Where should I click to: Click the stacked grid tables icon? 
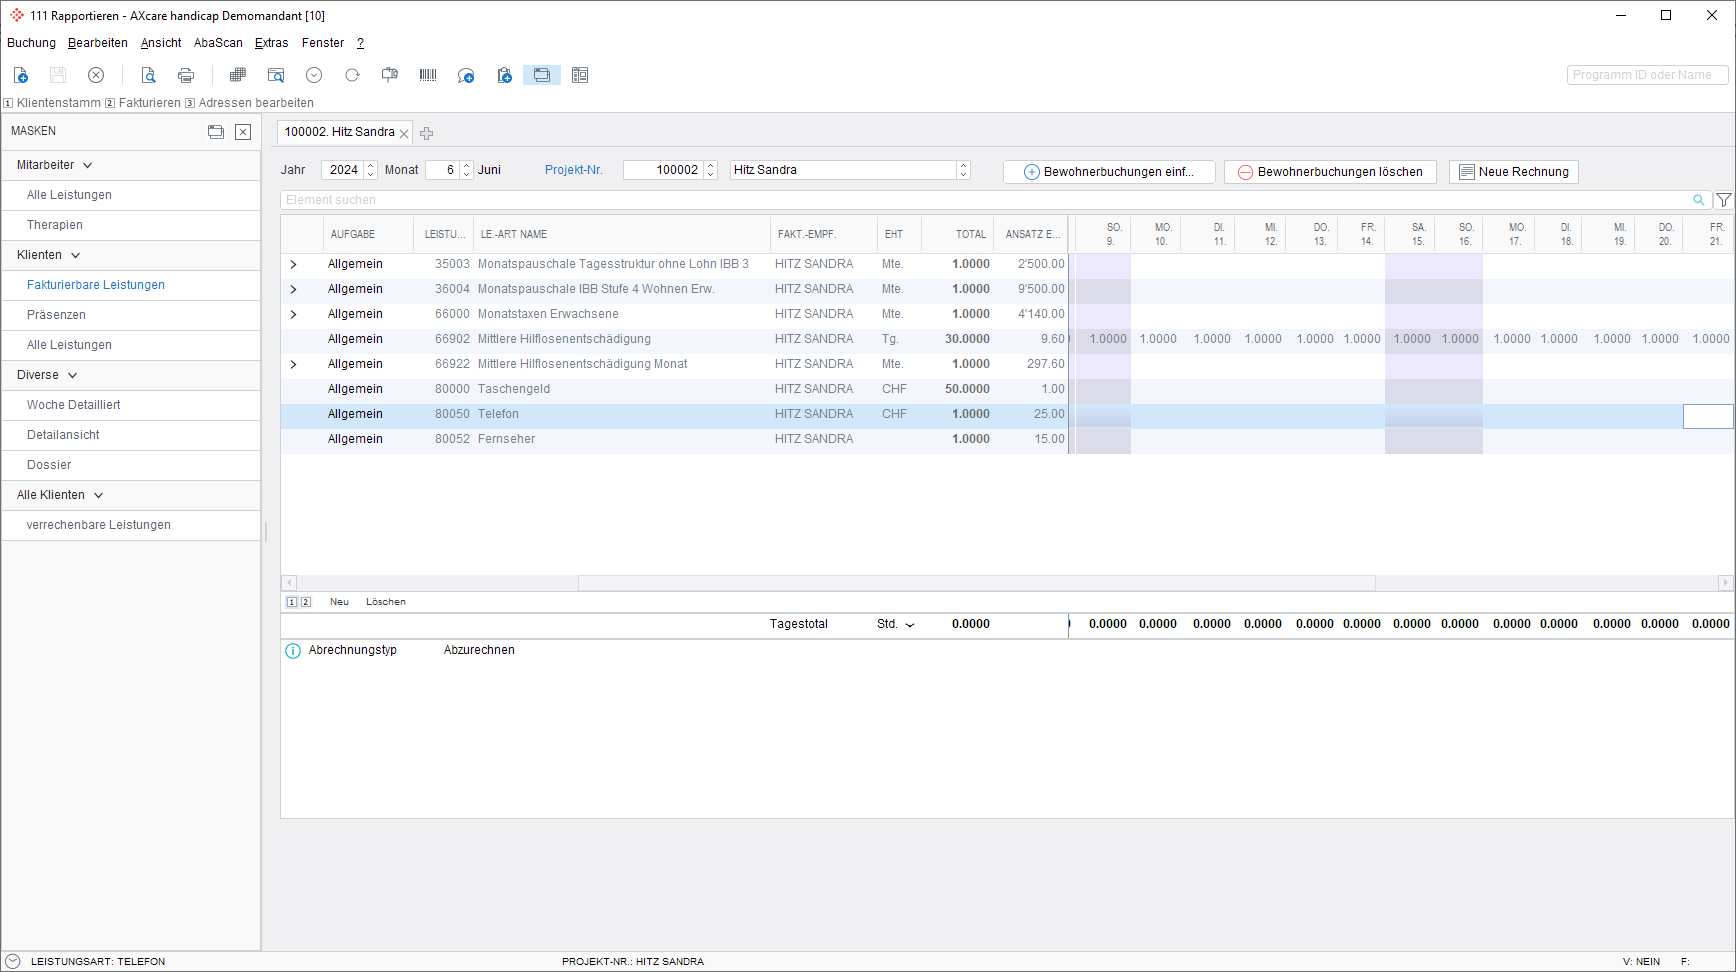(238, 75)
